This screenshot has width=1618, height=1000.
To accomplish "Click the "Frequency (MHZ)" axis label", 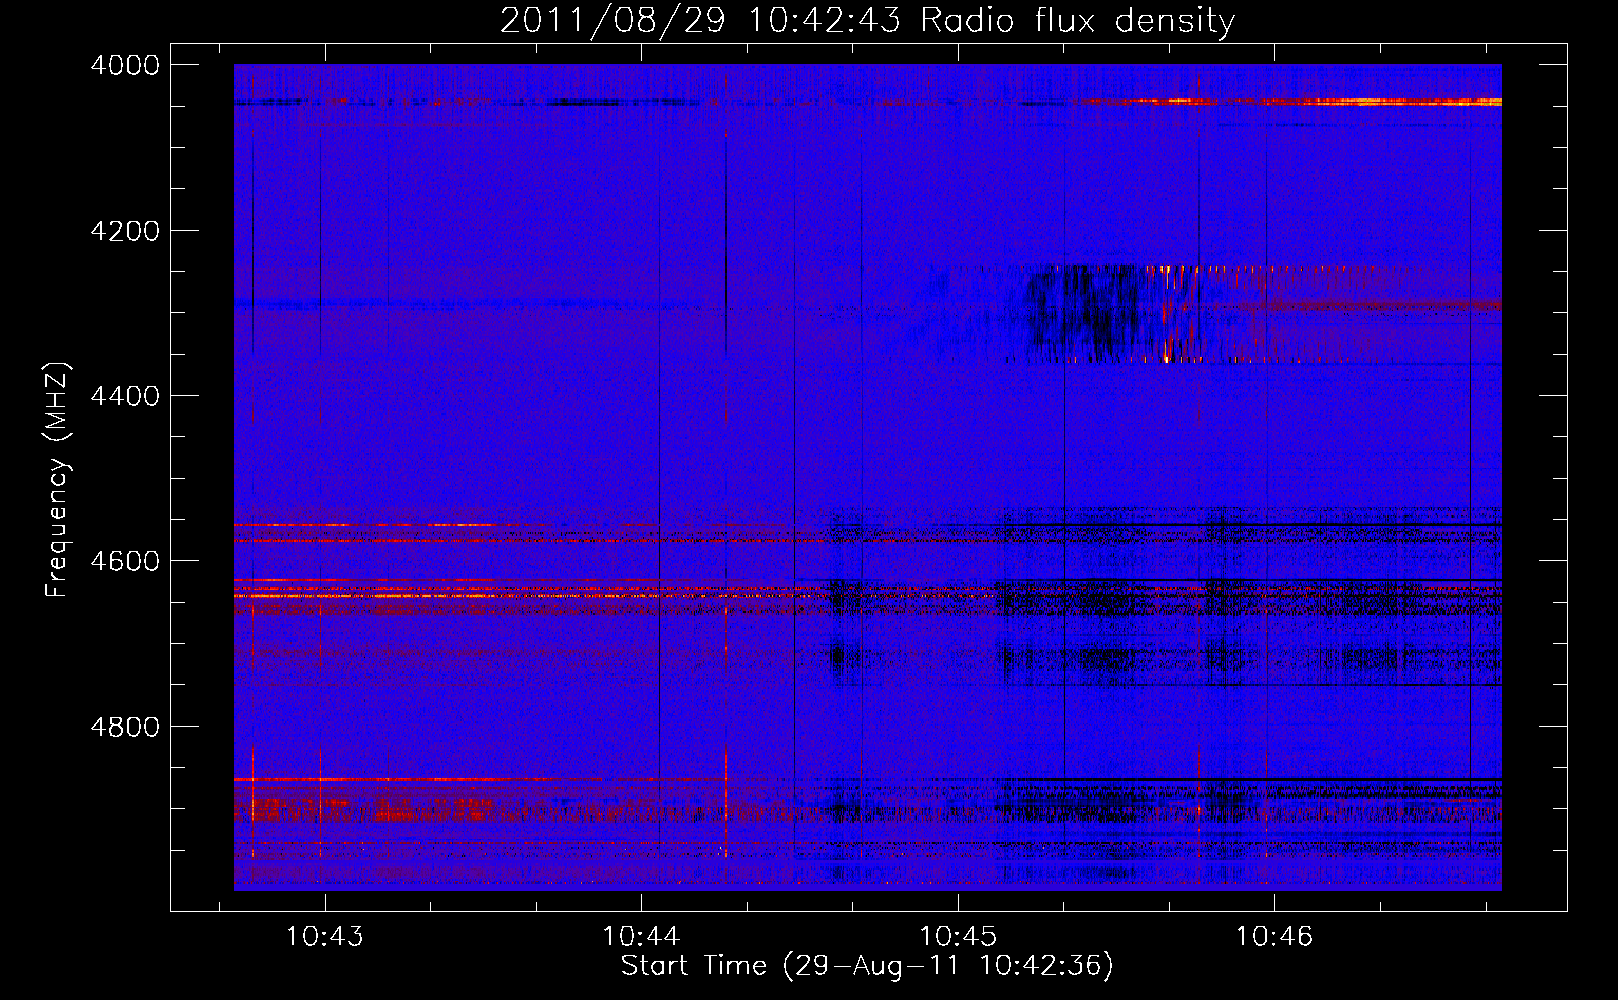I will coord(58,479).
